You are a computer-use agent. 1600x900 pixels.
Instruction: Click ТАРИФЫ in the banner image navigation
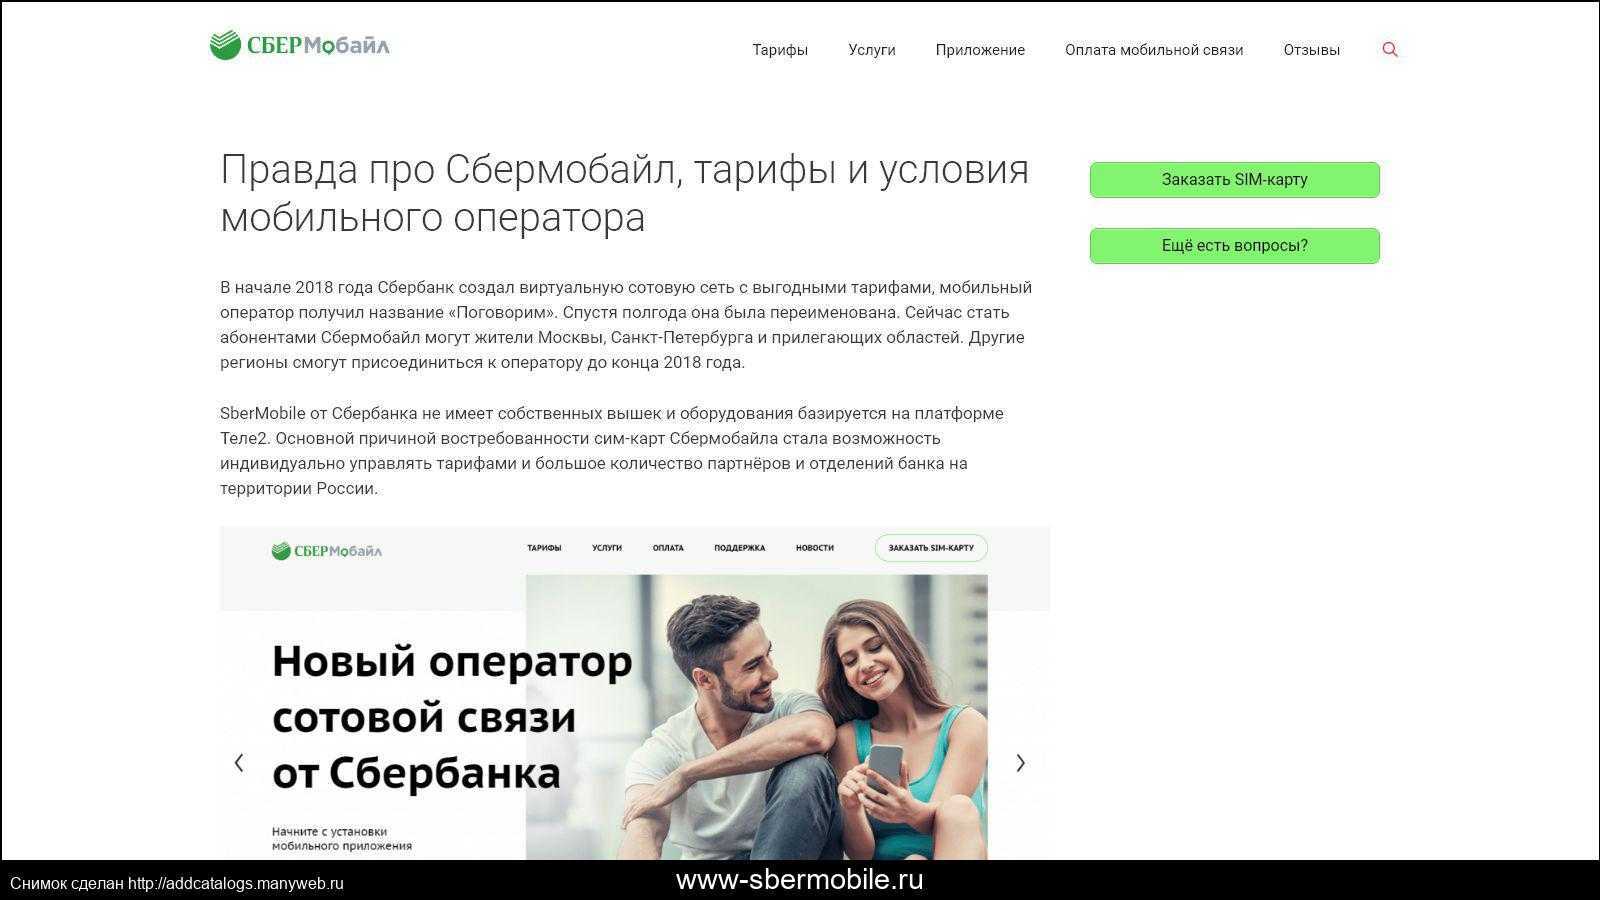[x=544, y=548]
